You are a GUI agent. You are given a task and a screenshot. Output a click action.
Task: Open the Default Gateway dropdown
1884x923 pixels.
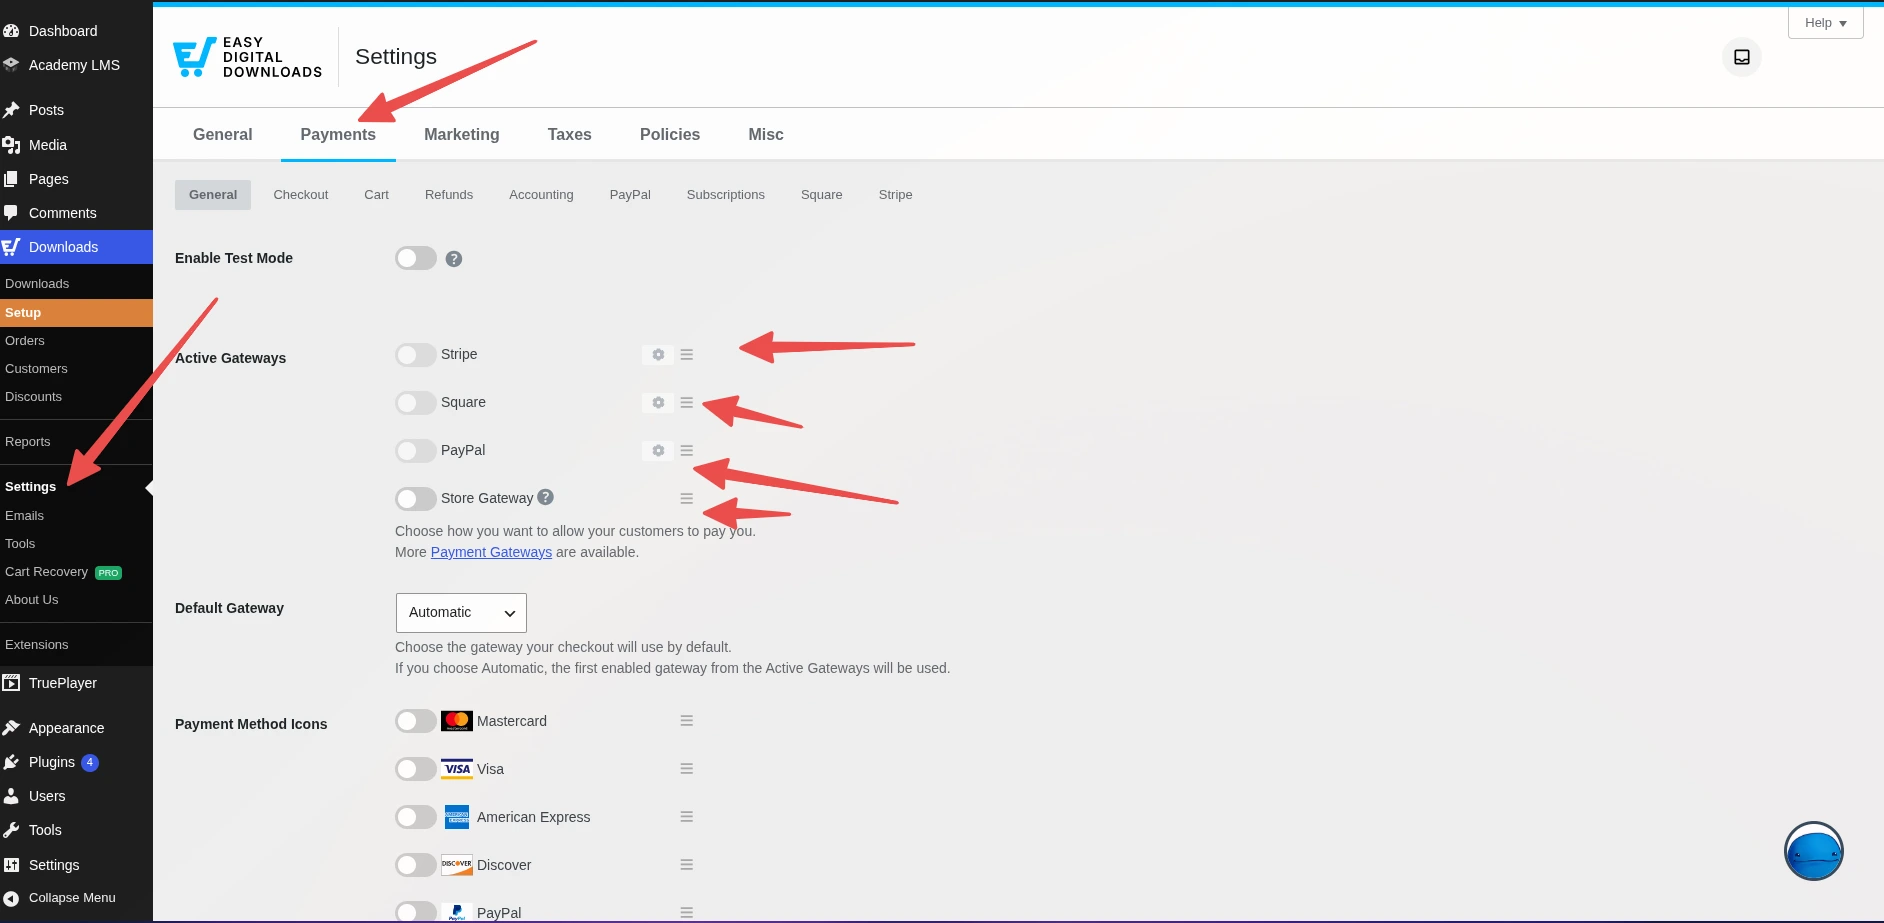[461, 613]
